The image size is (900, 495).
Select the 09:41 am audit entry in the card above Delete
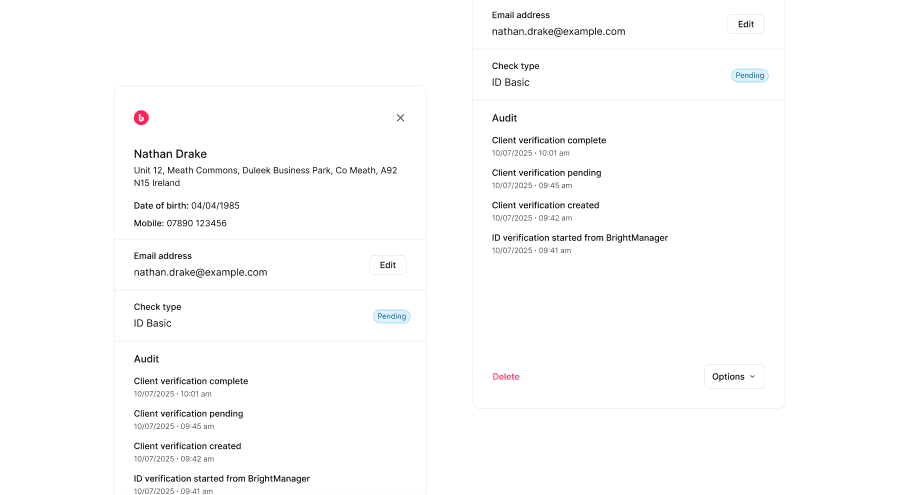579,243
